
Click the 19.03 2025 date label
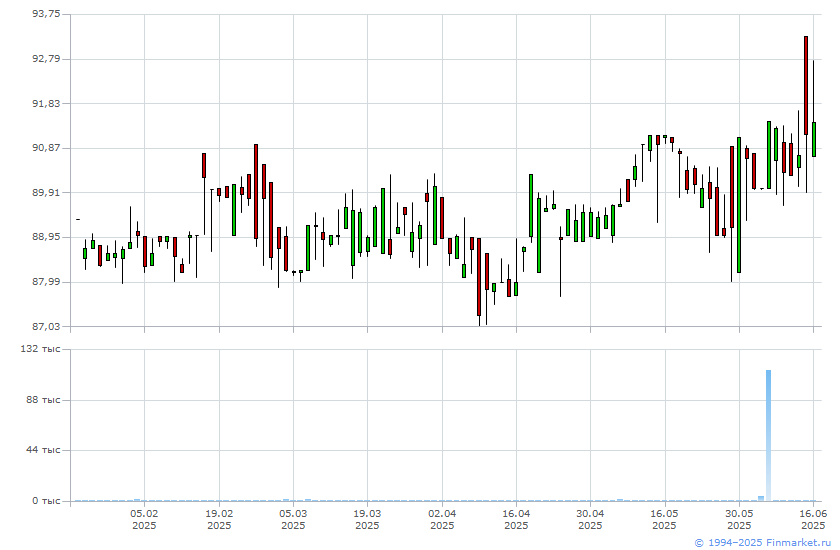point(367,519)
